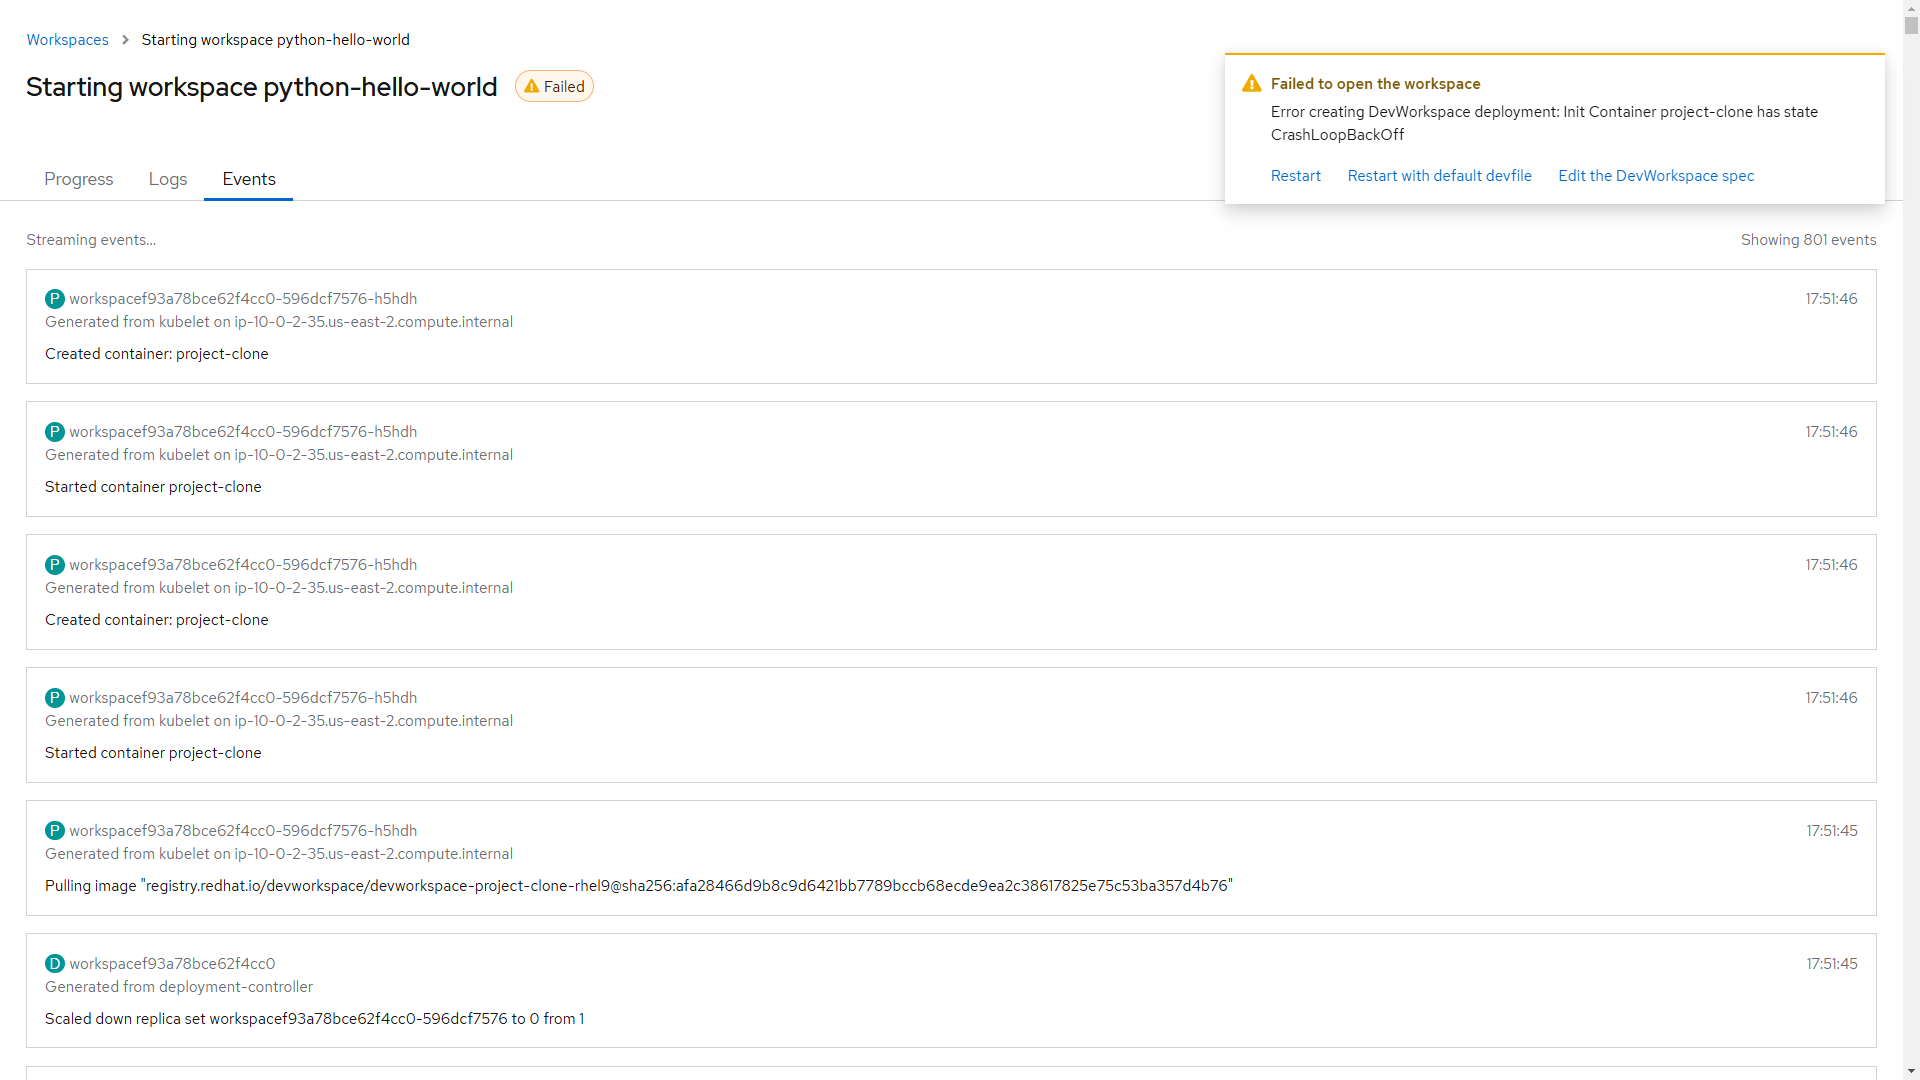Open Edit the DevWorkspace spec link
This screenshot has width=1920, height=1080.
[x=1655, y=176]
